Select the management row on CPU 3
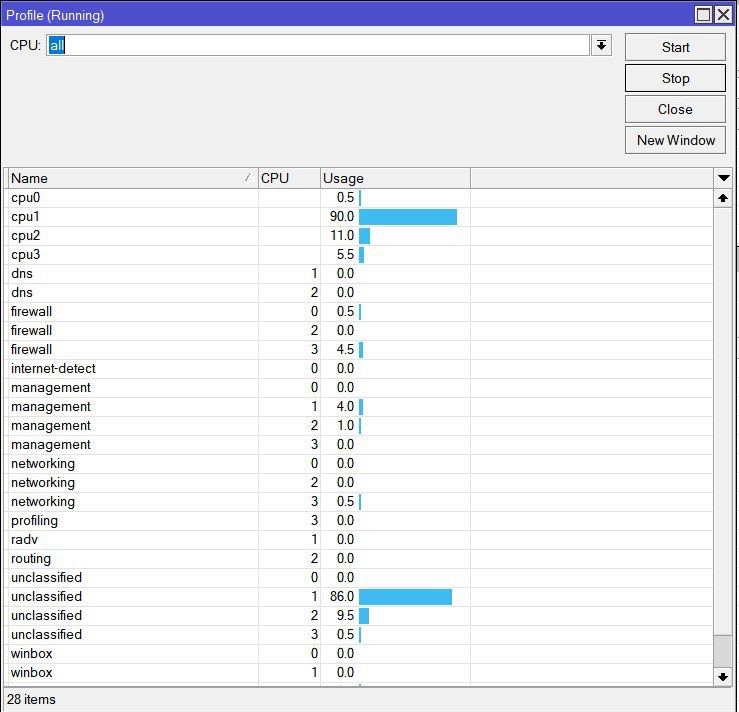 (x=361, y=445)
